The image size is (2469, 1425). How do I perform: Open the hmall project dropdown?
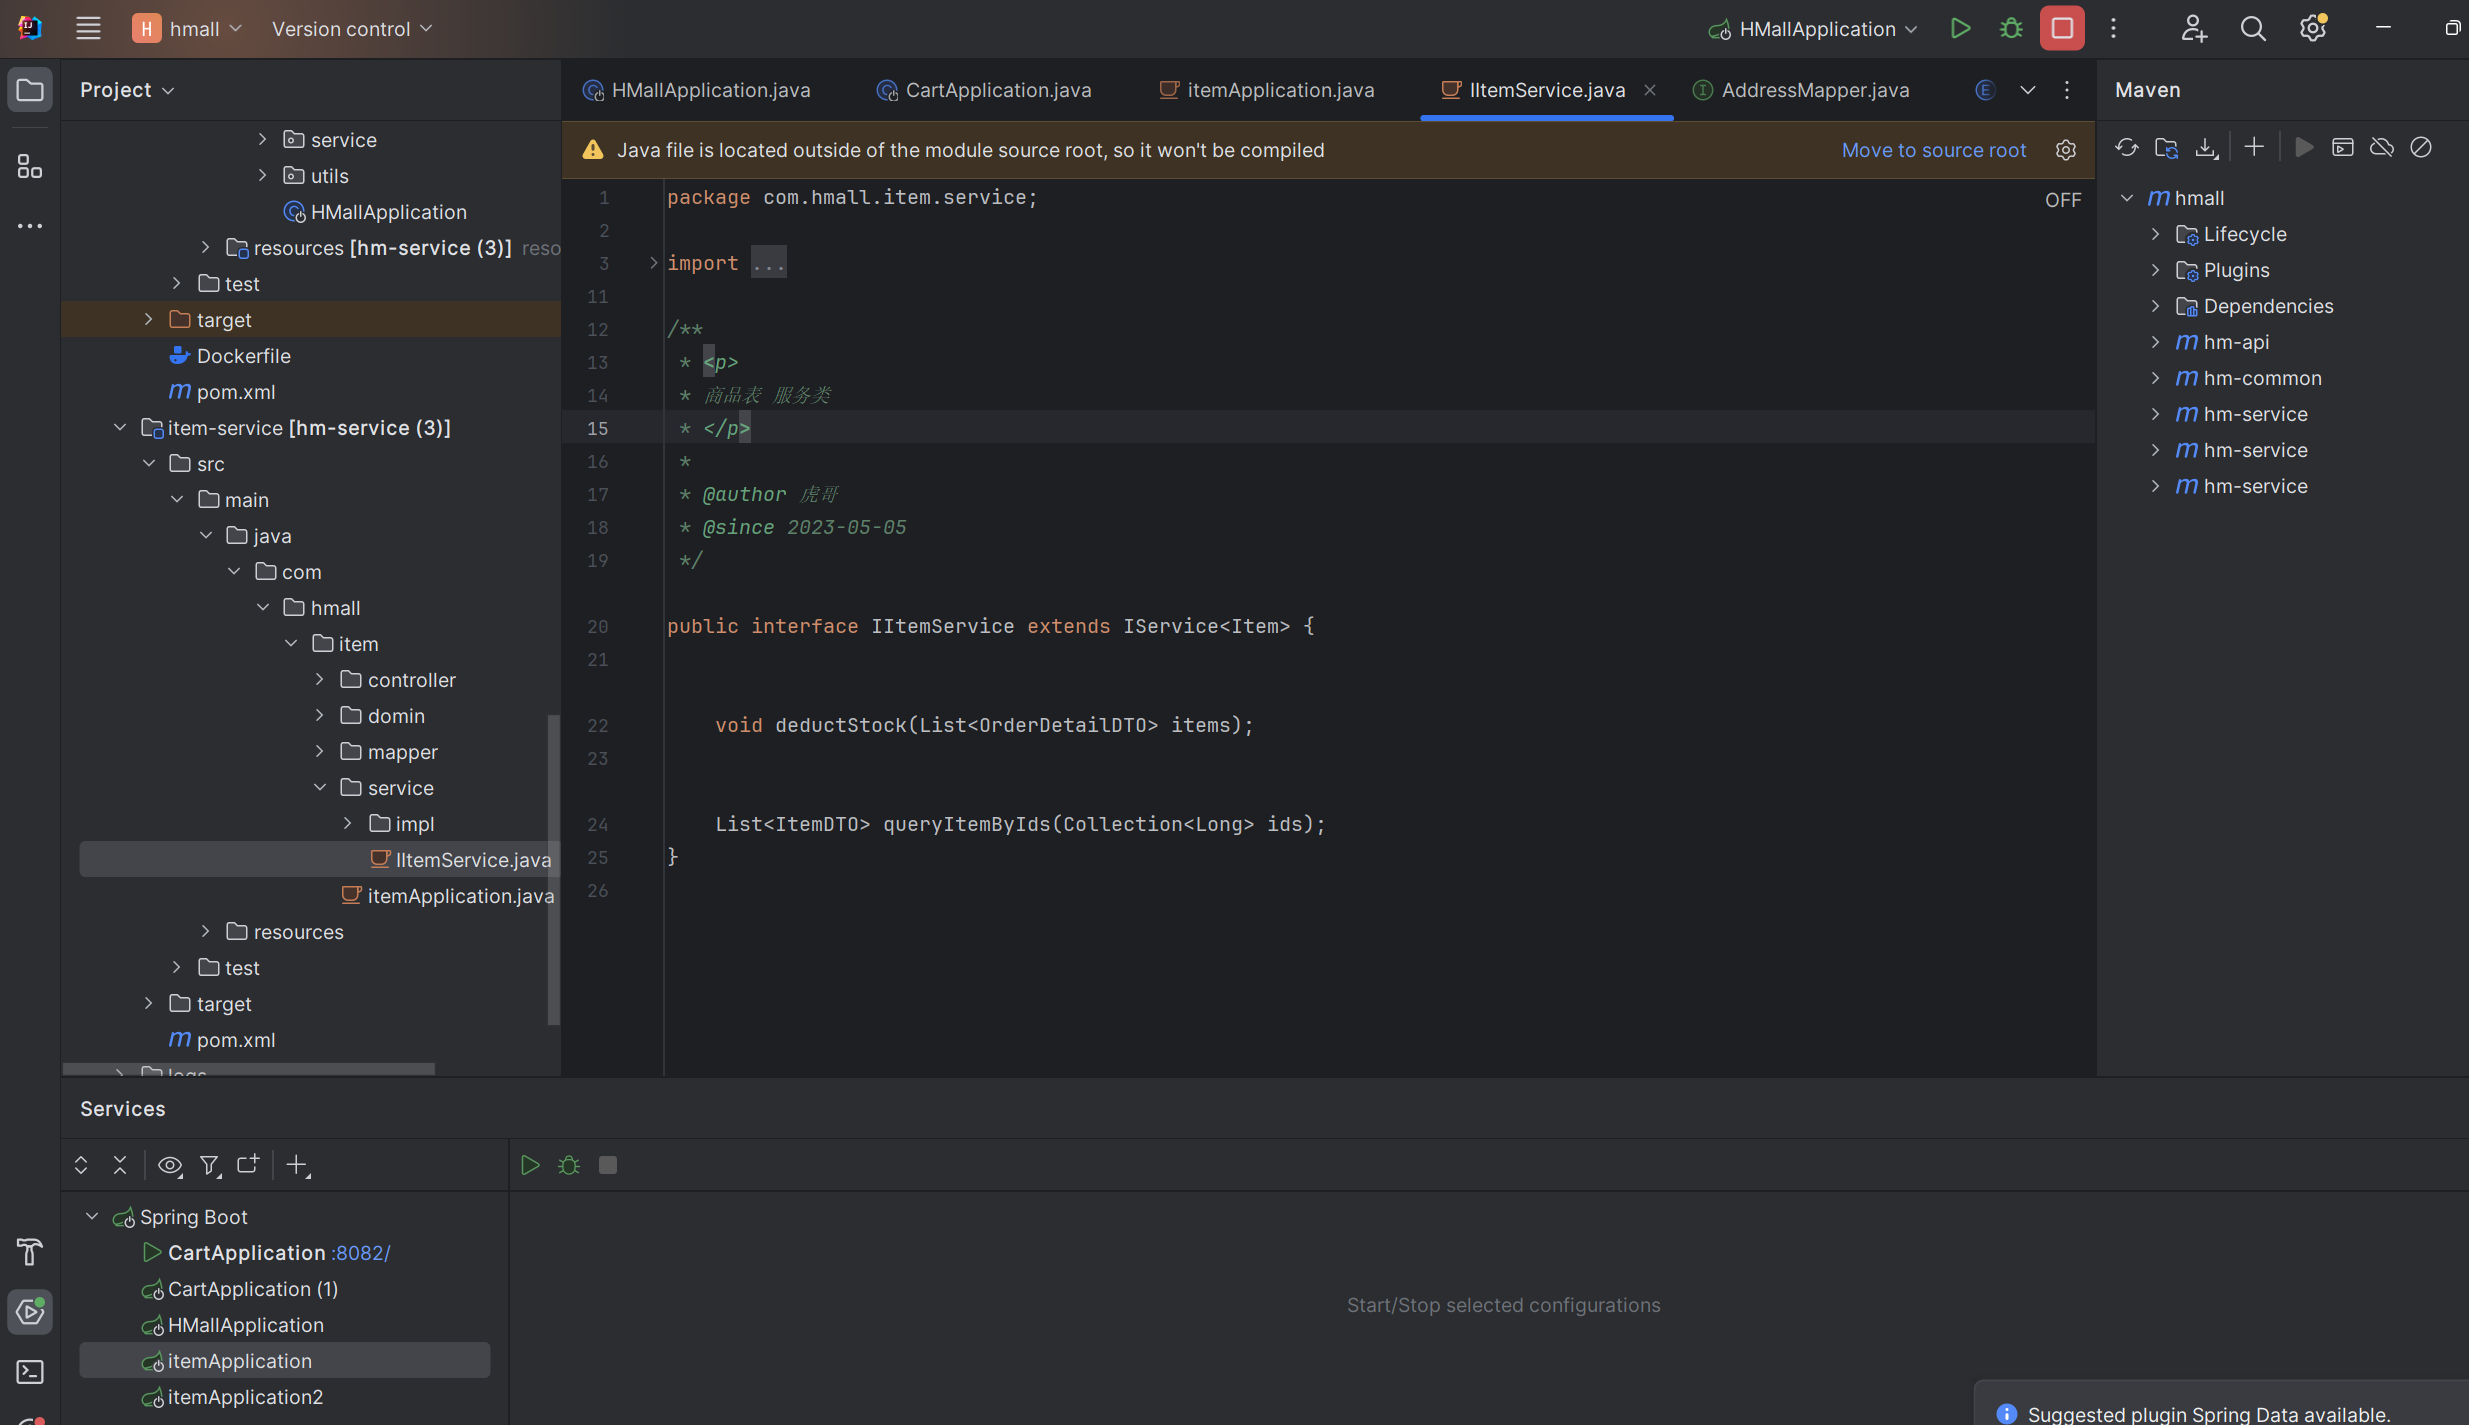tap(188, 28)
